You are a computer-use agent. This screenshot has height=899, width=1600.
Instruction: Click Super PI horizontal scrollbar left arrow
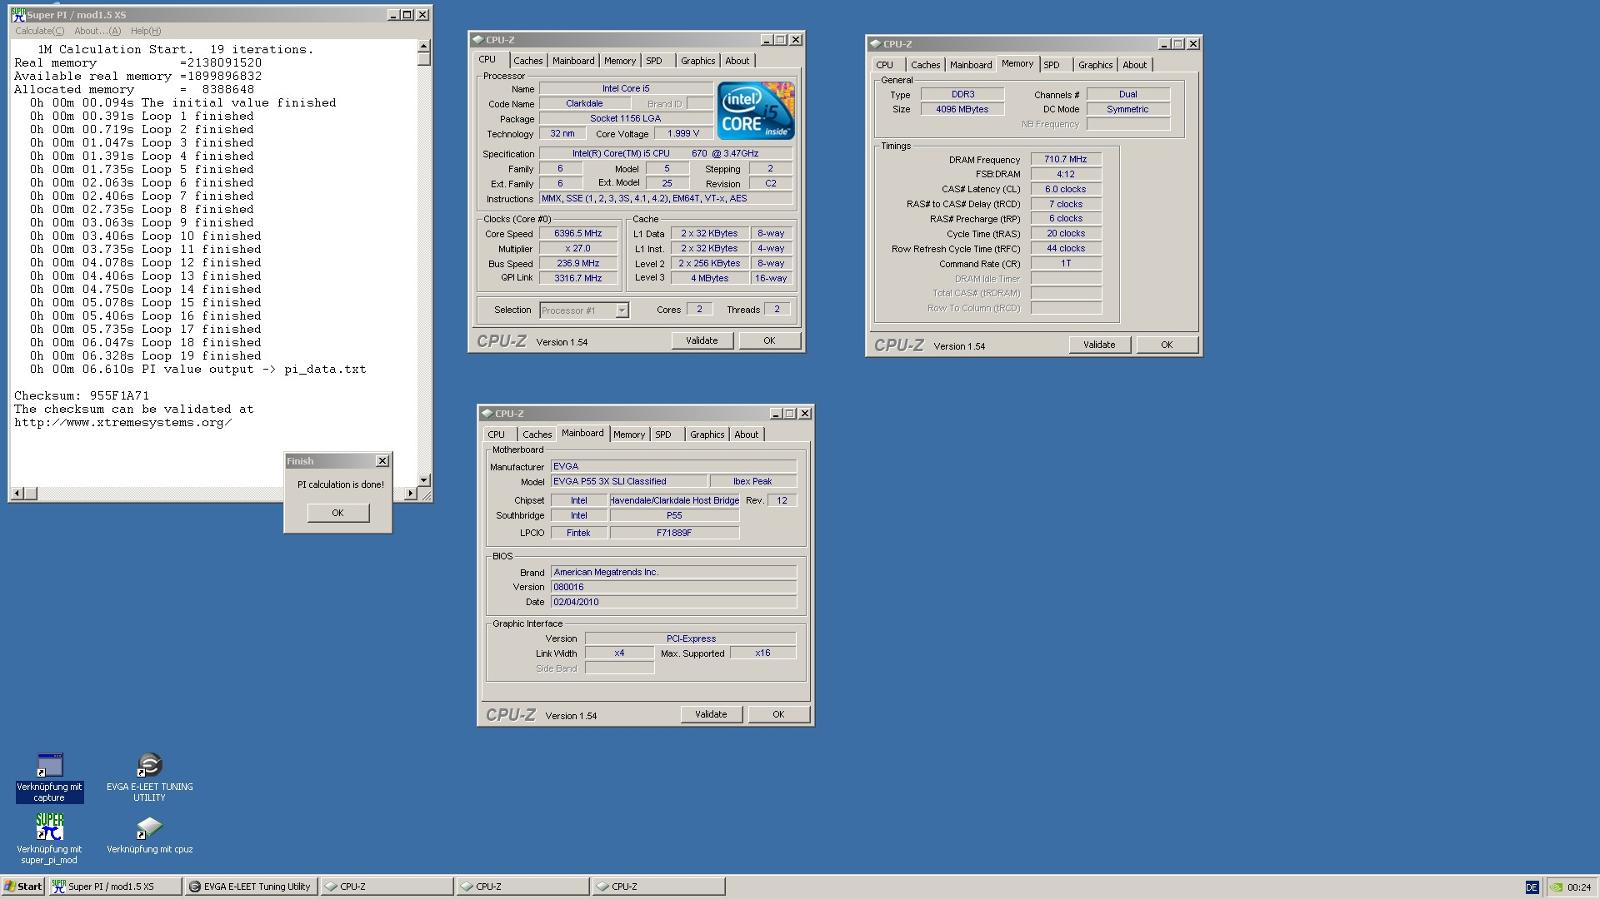coord(17,494)
